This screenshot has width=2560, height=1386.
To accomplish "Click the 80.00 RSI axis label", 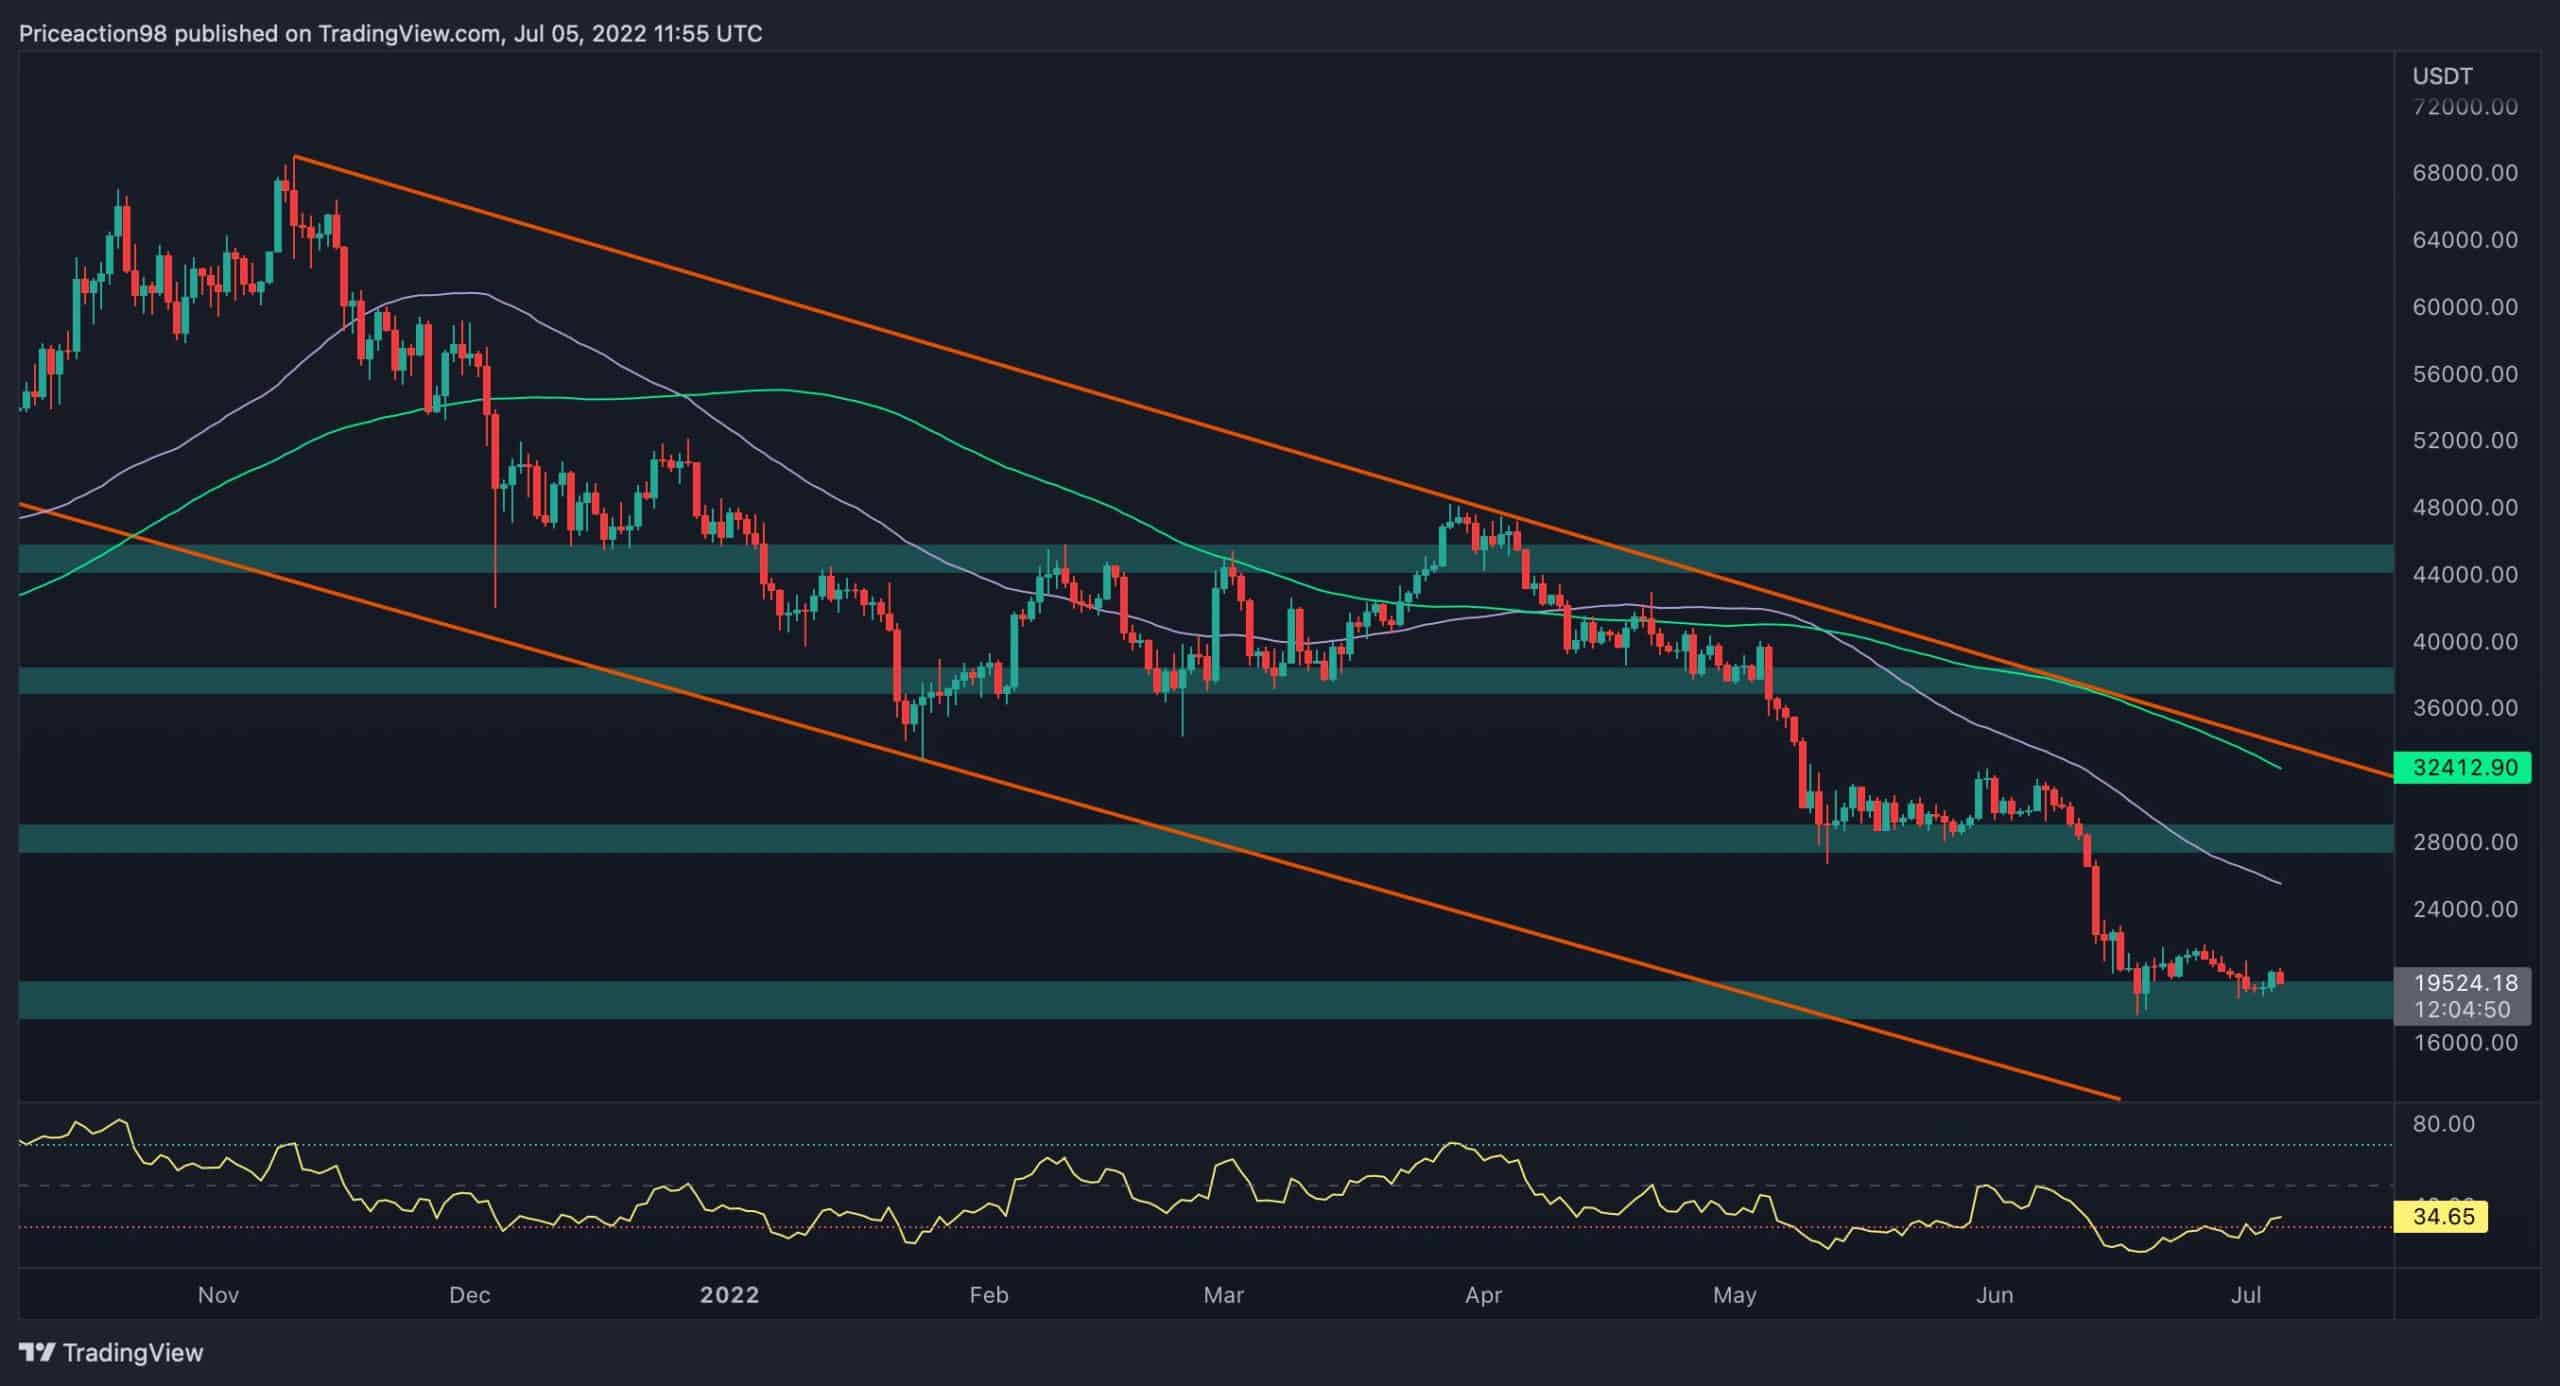I will (2444, 1124).
